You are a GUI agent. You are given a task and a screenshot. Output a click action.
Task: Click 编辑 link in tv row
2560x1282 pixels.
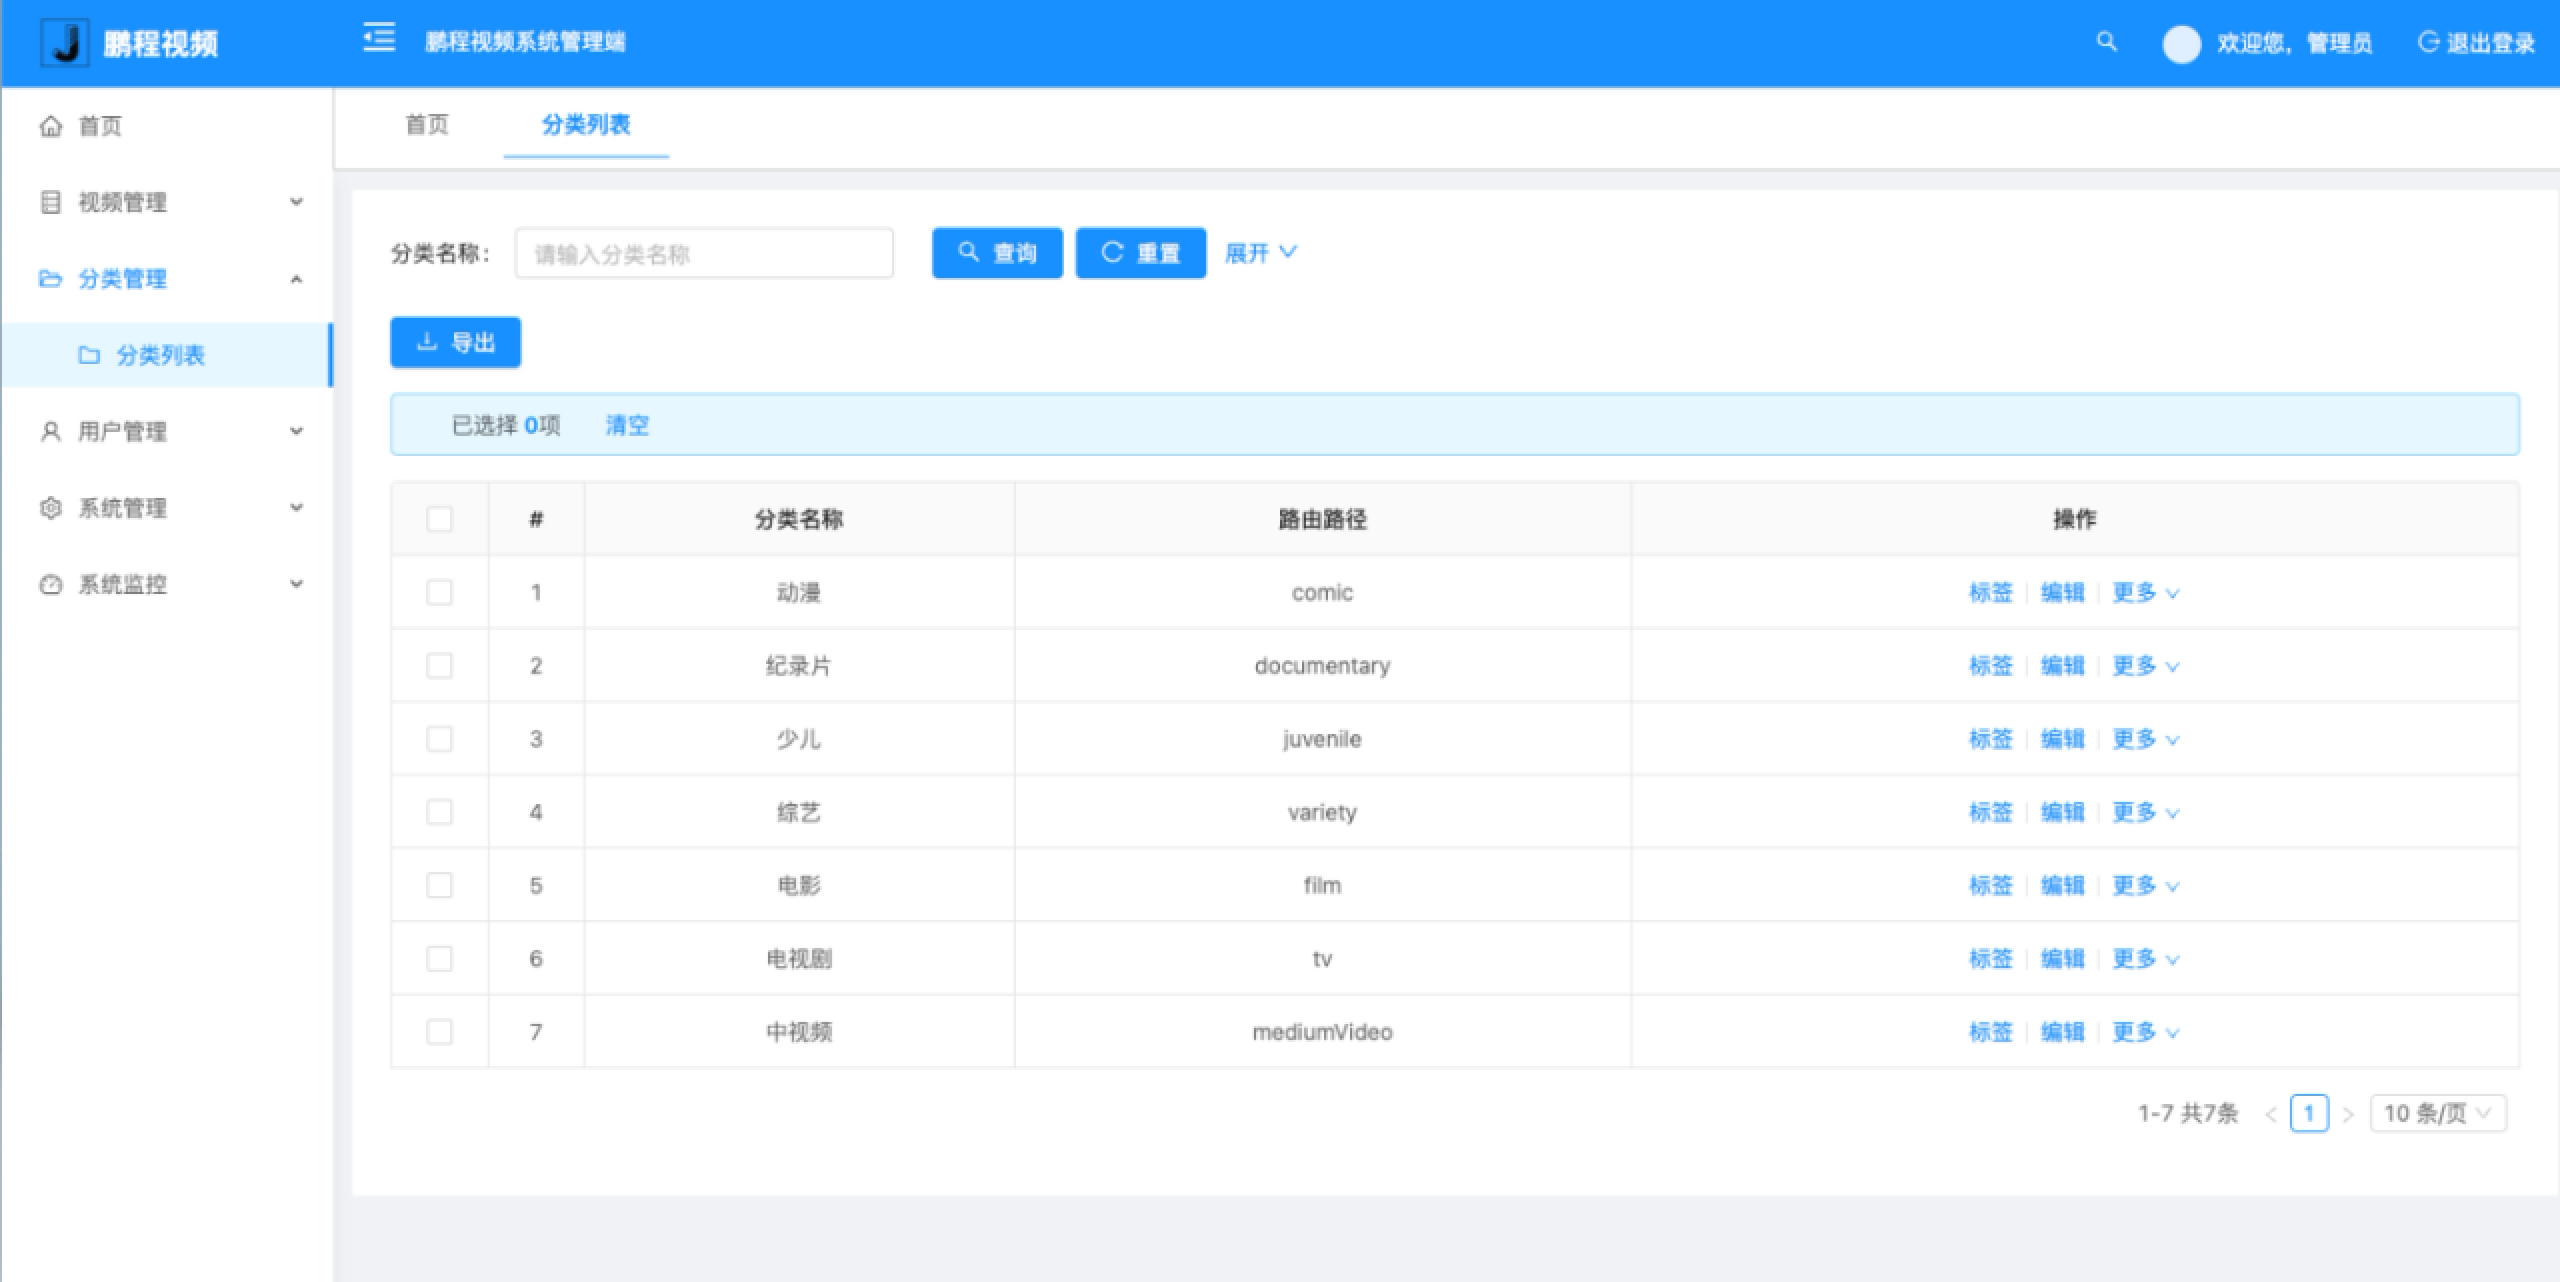2062,959
